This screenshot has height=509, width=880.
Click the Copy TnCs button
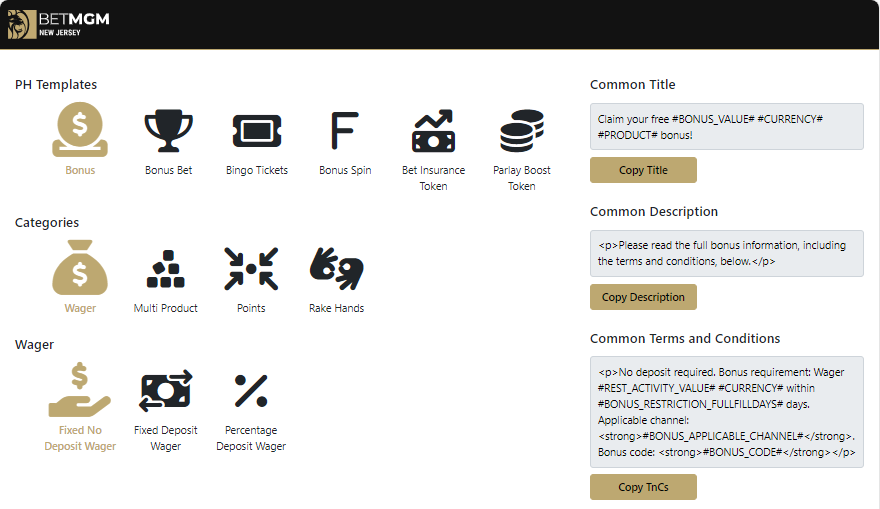tap(643, 487)
